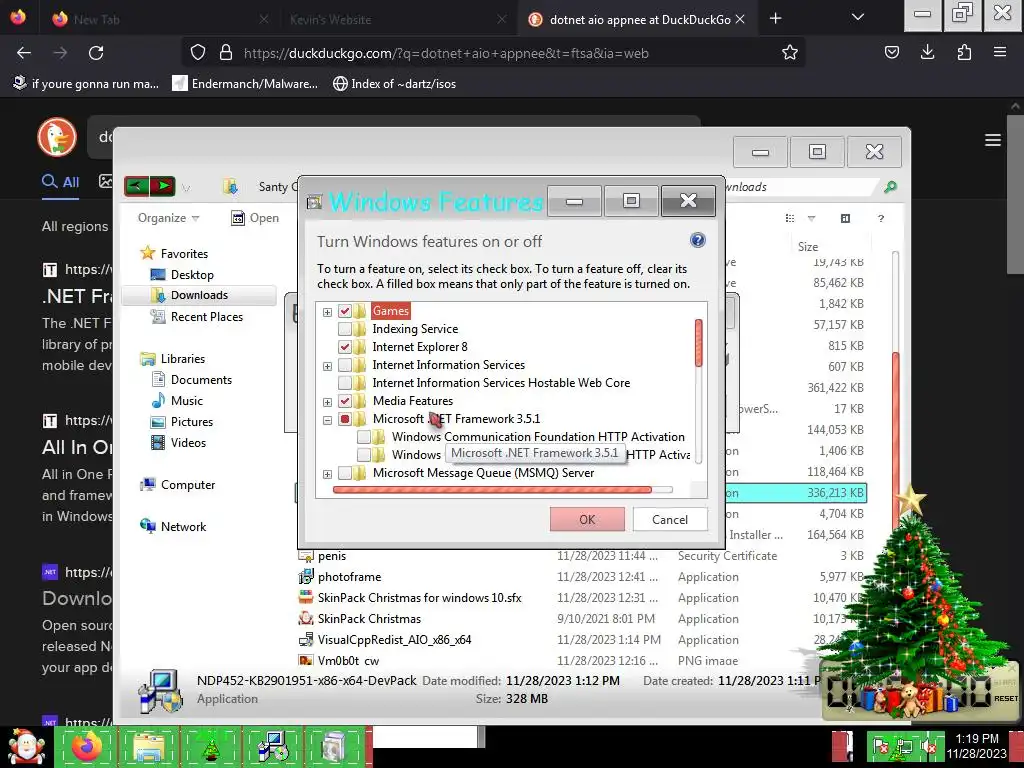
Task: Uncheck Internet Explorer 8 feature
Action: [x=345, y=347]
